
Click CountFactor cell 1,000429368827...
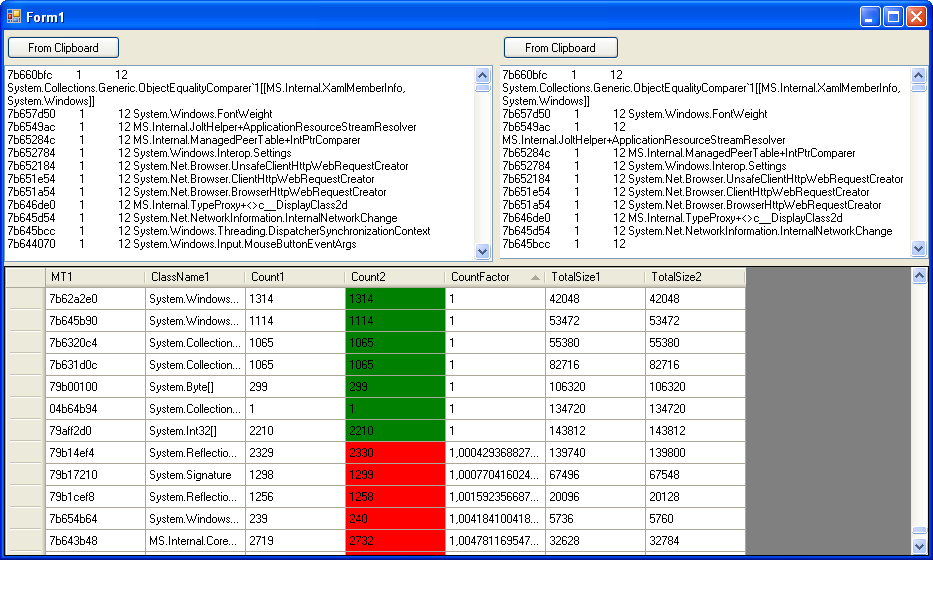495,453
